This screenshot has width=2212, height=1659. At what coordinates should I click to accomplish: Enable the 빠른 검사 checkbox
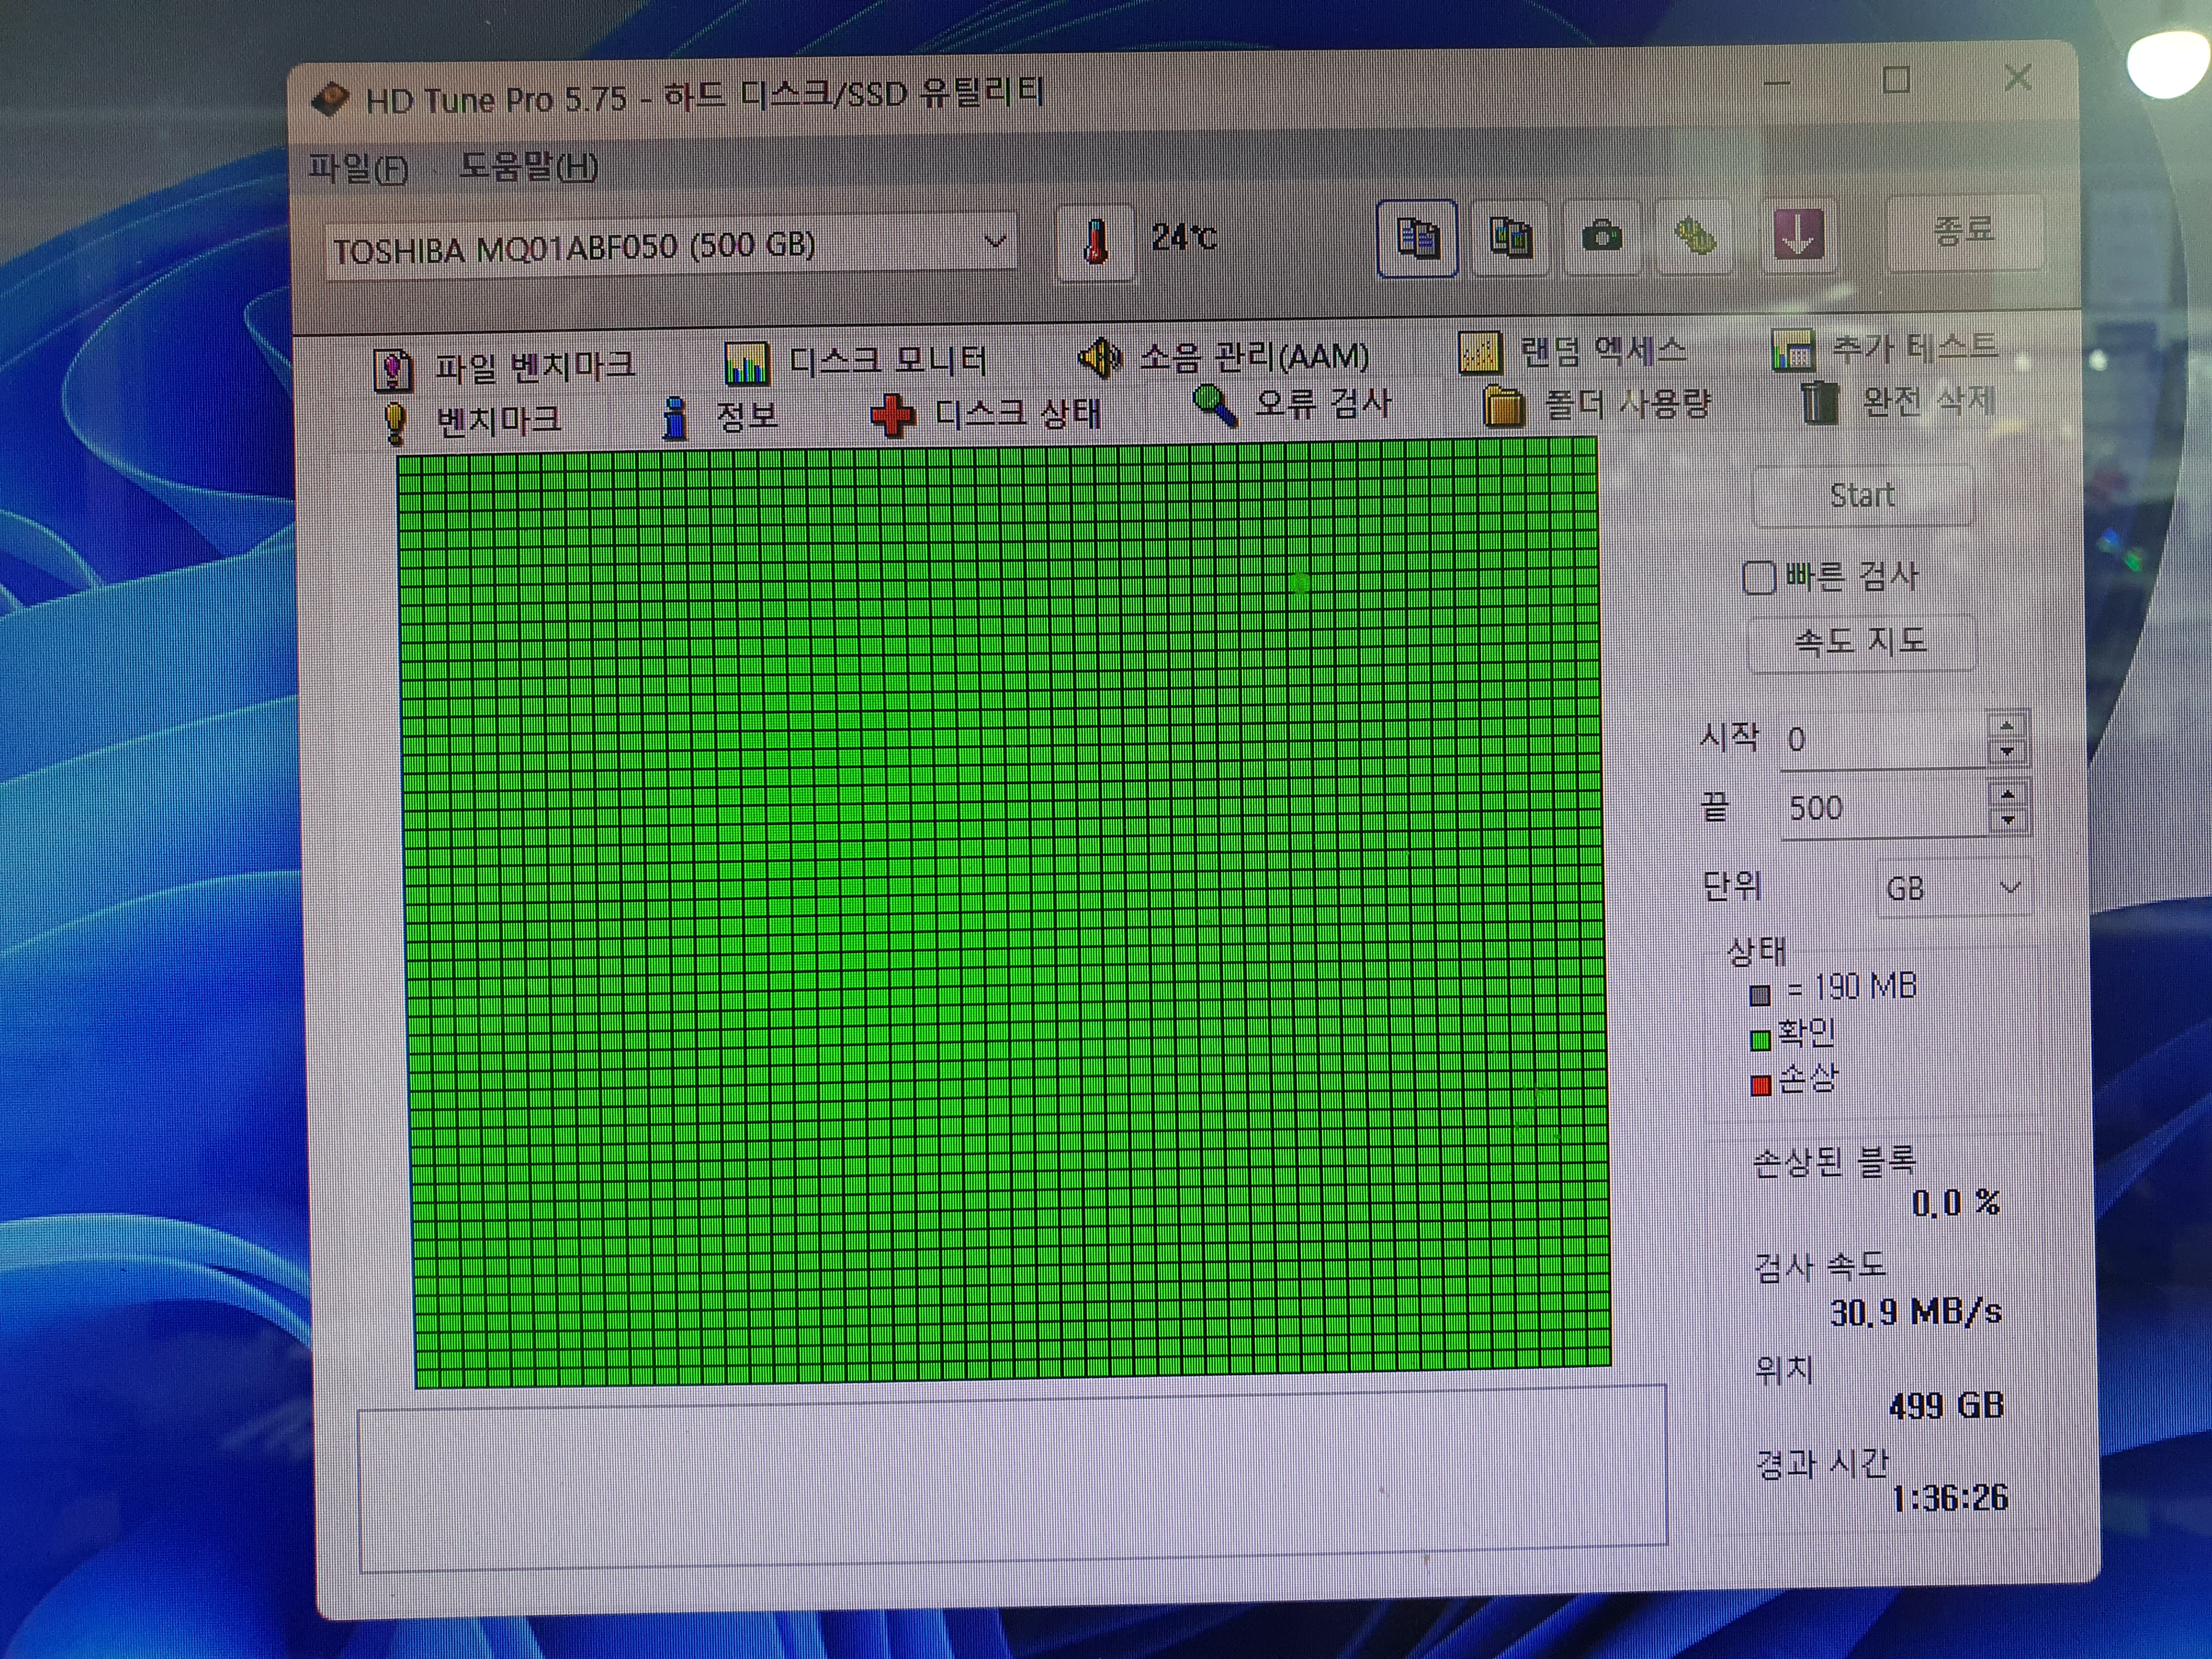(x=1759, y=577)
